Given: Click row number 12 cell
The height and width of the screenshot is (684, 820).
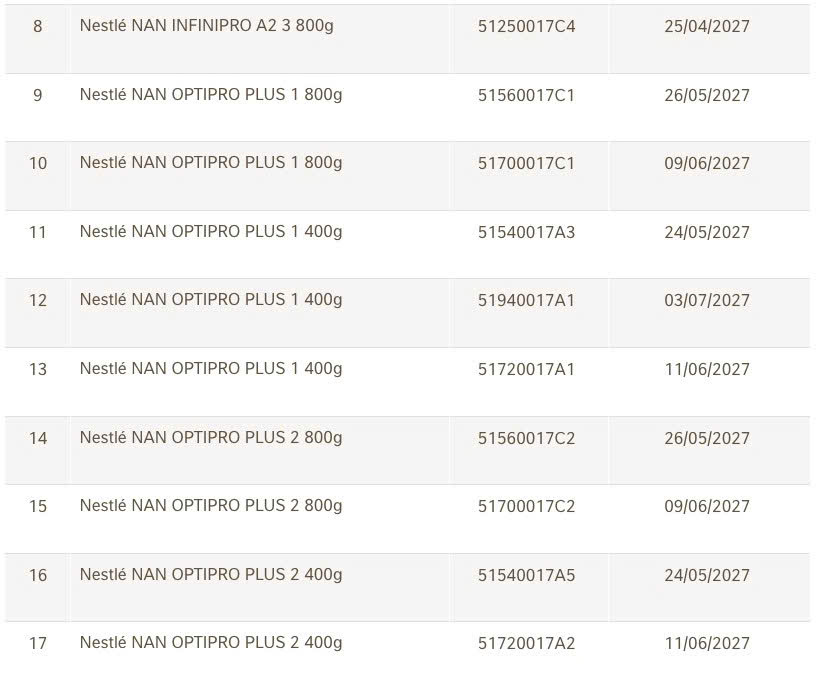Looking at the screenshot, I should pos(38,301).
